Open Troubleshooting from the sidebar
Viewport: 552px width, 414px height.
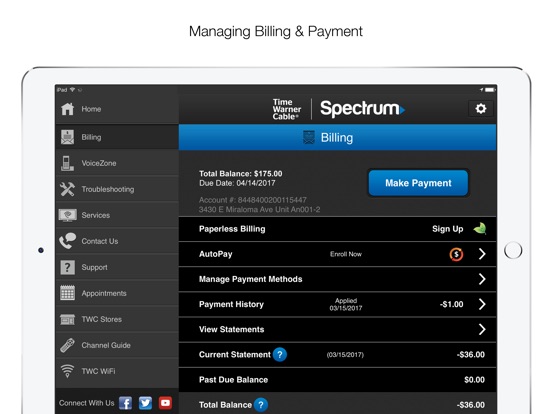(117, 189)
